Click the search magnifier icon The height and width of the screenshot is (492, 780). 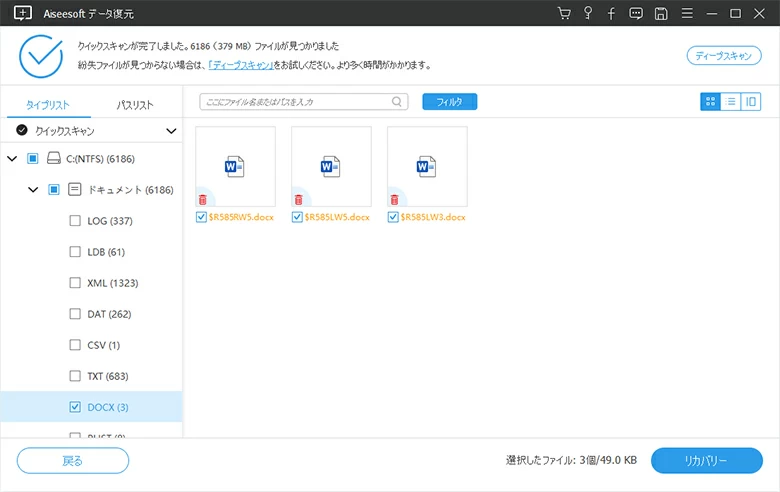(x=397, y=101)
